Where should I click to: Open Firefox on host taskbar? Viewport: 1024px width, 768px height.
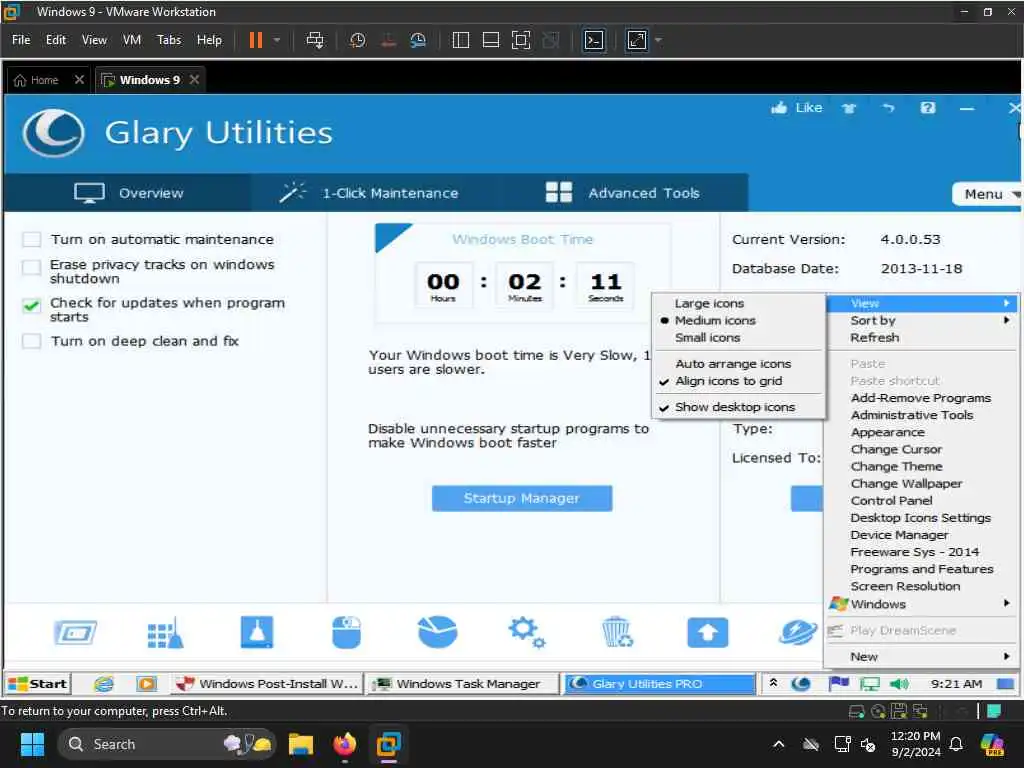pyautogui.click(x=345, y=744)
